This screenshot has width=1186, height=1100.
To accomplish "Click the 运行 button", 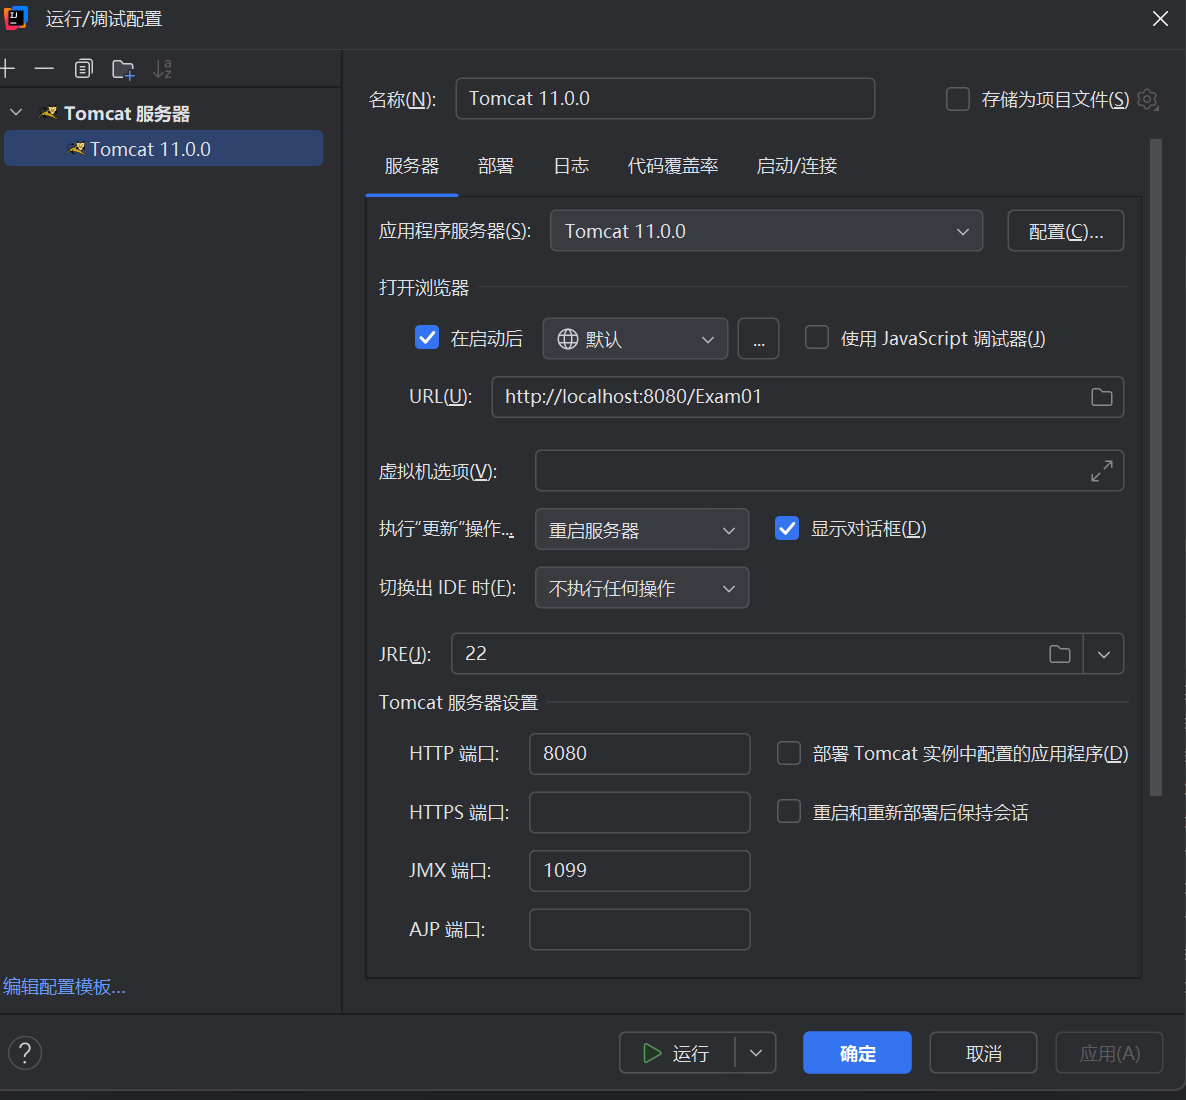I will point(677,1052).
